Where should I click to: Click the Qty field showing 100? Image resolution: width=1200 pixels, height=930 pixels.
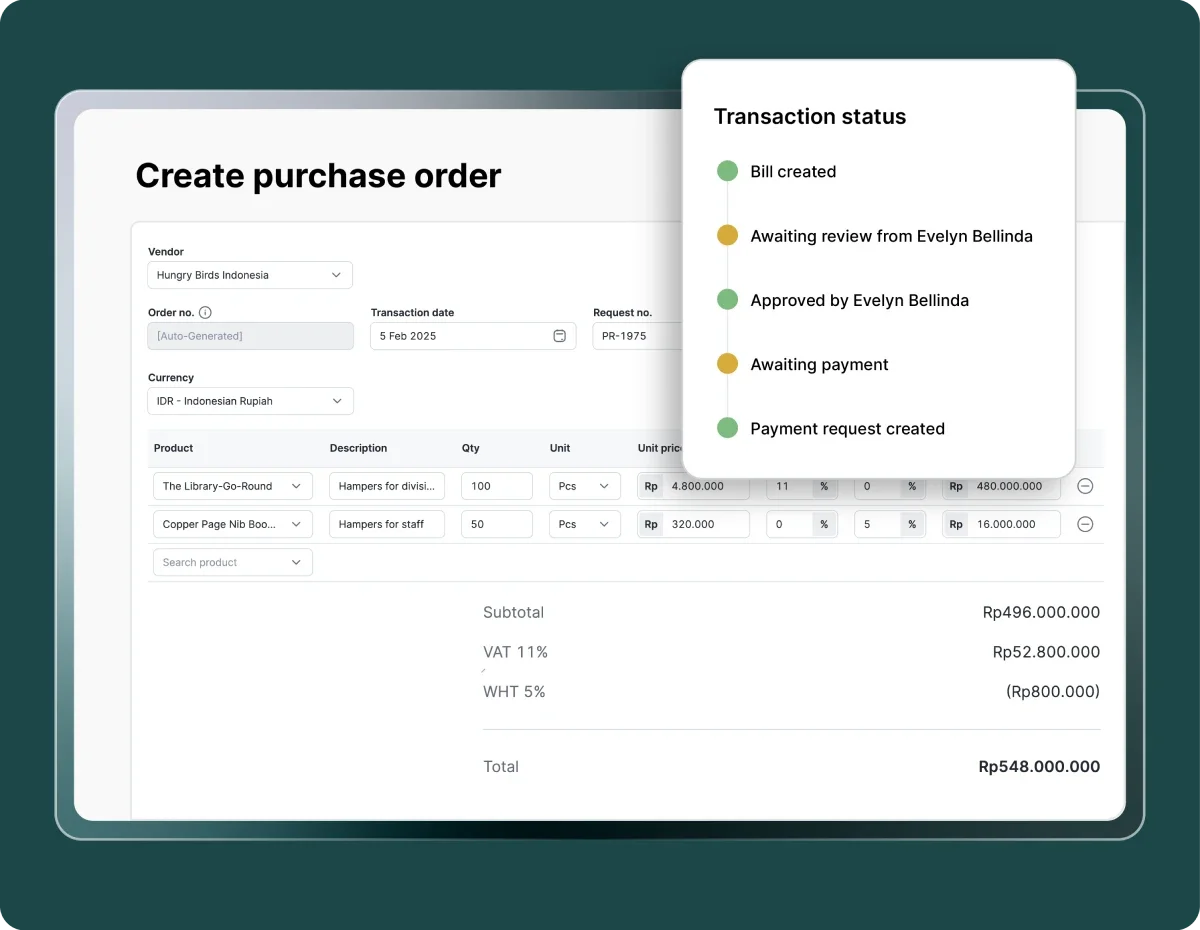496,486
